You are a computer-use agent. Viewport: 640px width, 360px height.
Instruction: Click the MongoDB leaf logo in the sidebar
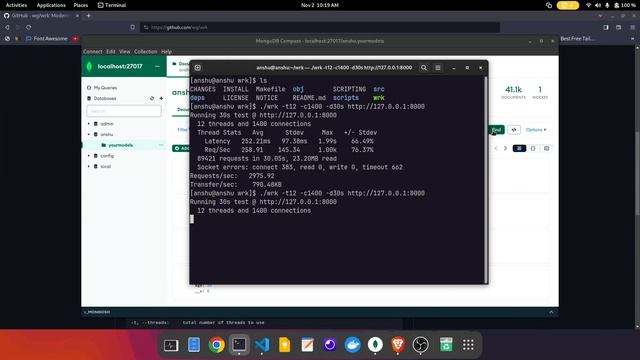89,66
